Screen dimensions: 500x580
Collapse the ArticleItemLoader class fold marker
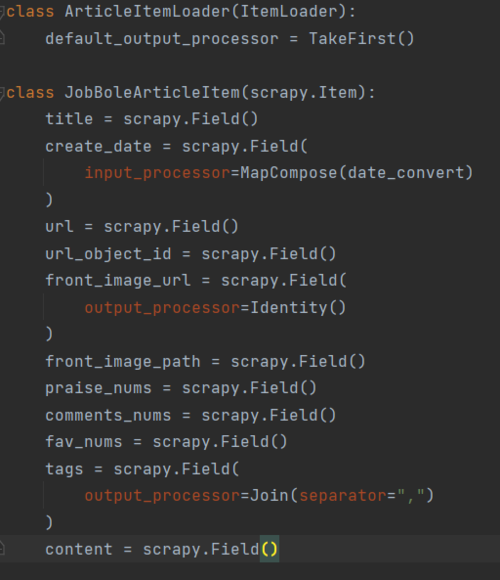2,12
